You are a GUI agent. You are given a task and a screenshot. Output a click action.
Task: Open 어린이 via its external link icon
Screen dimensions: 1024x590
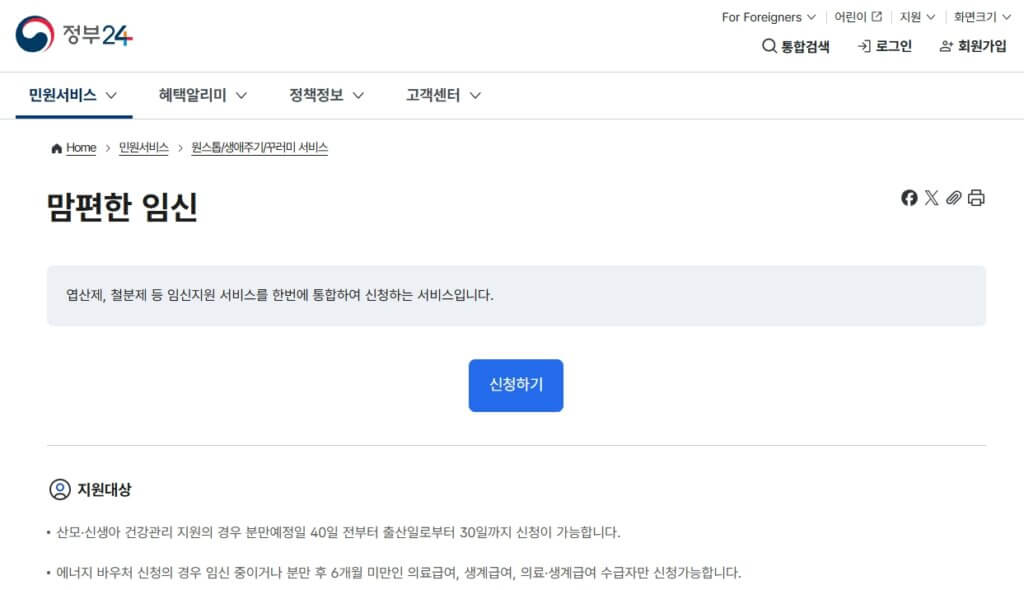(x=875, y=16)
